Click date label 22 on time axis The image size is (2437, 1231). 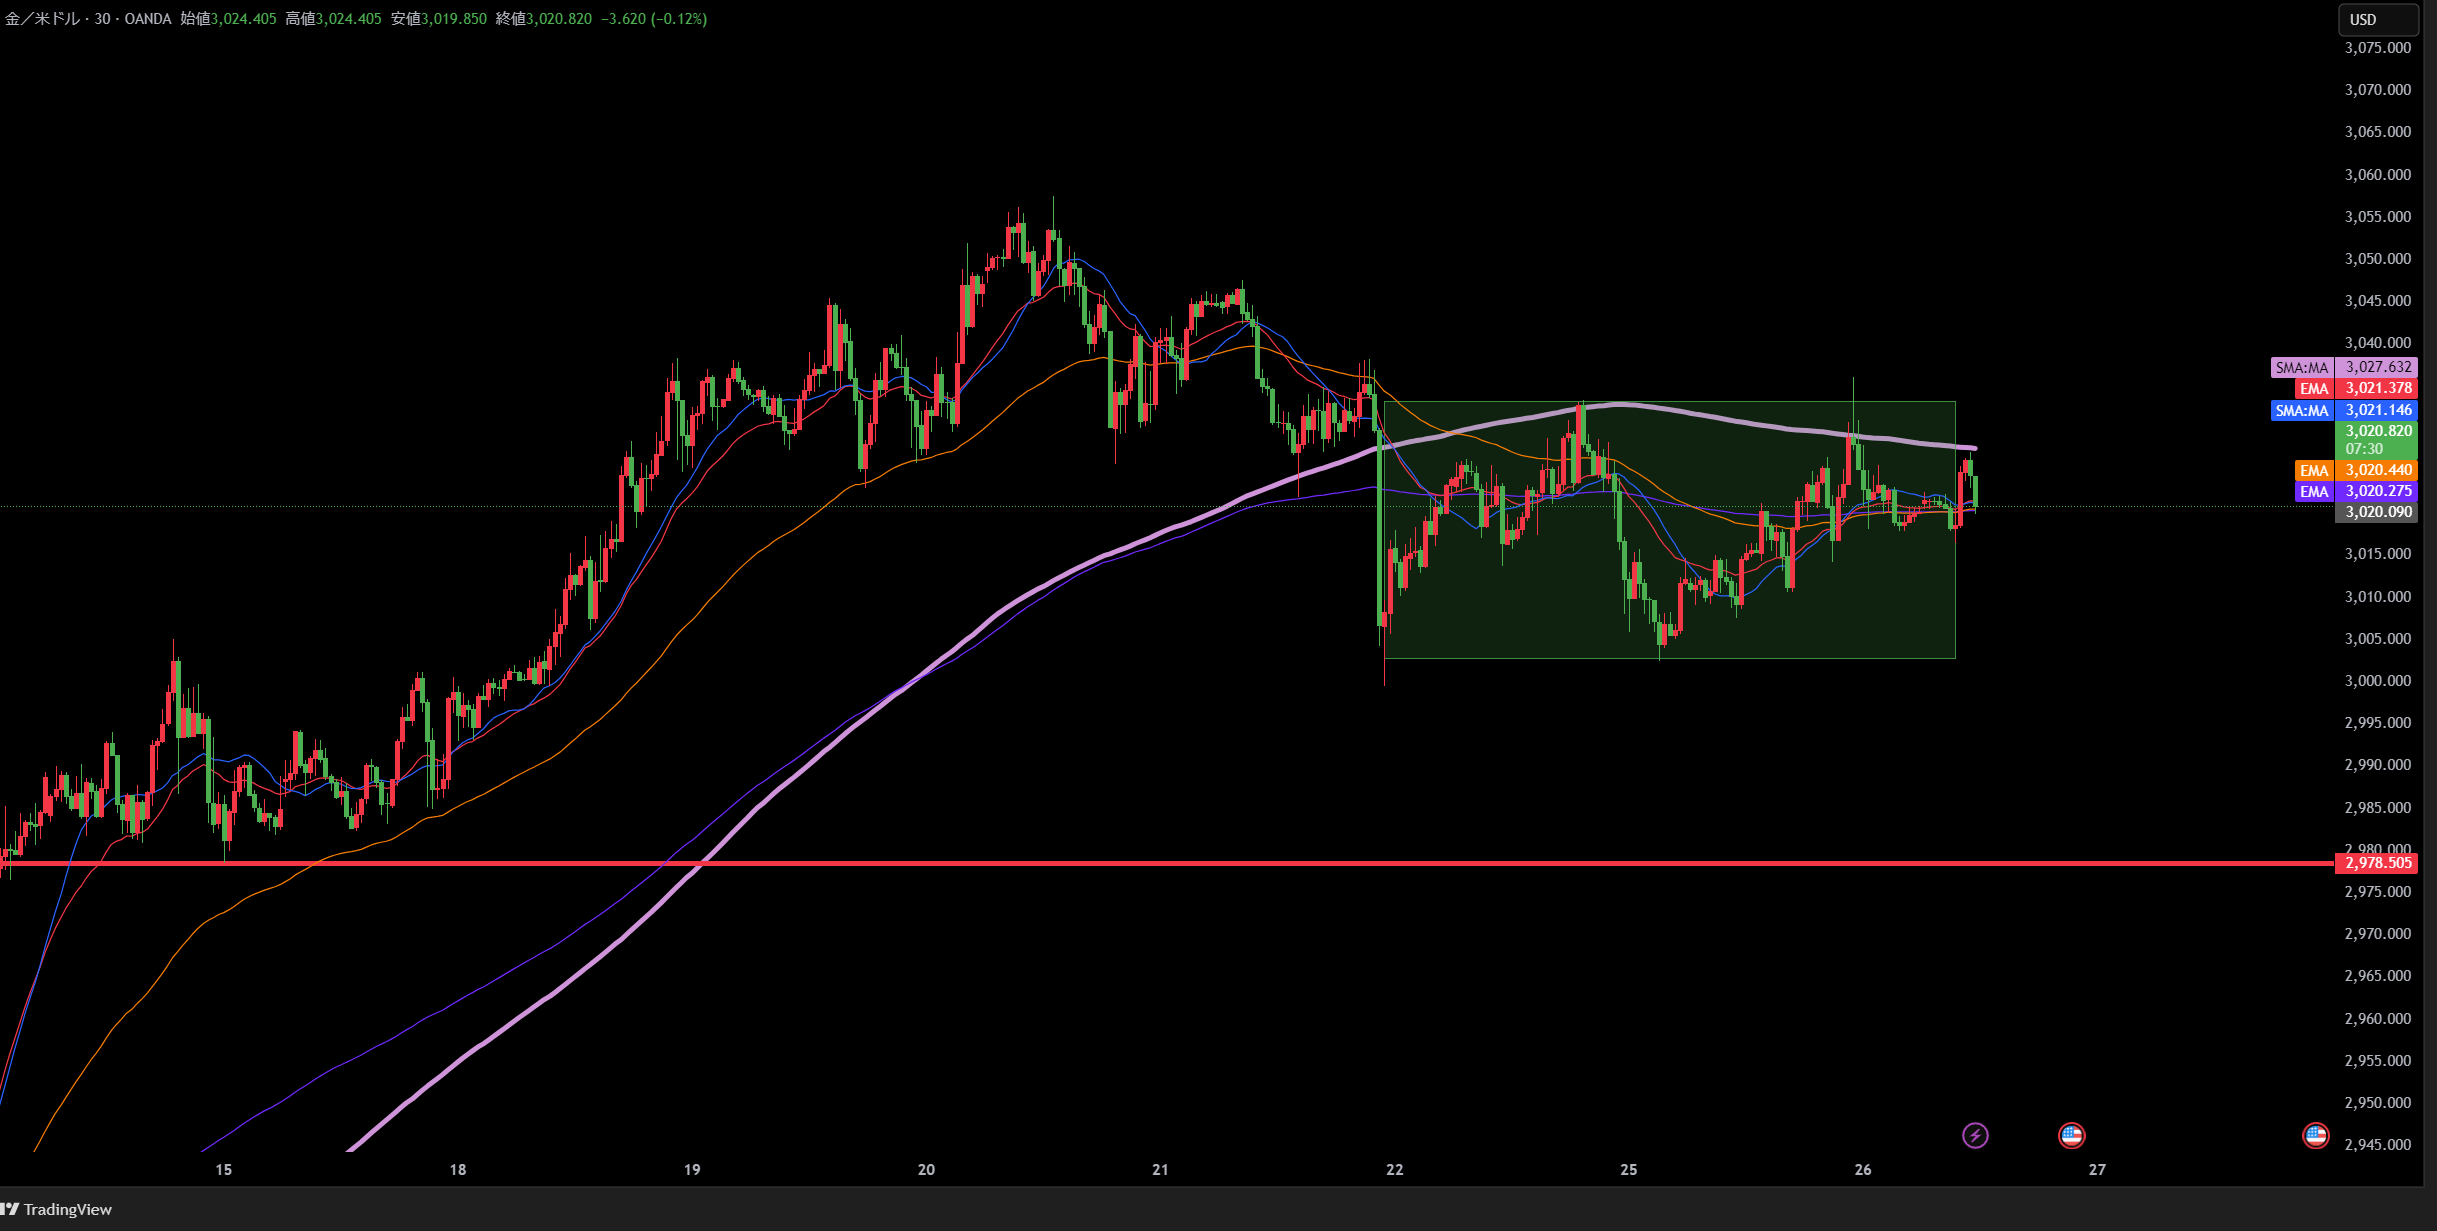point(1394,1169)
